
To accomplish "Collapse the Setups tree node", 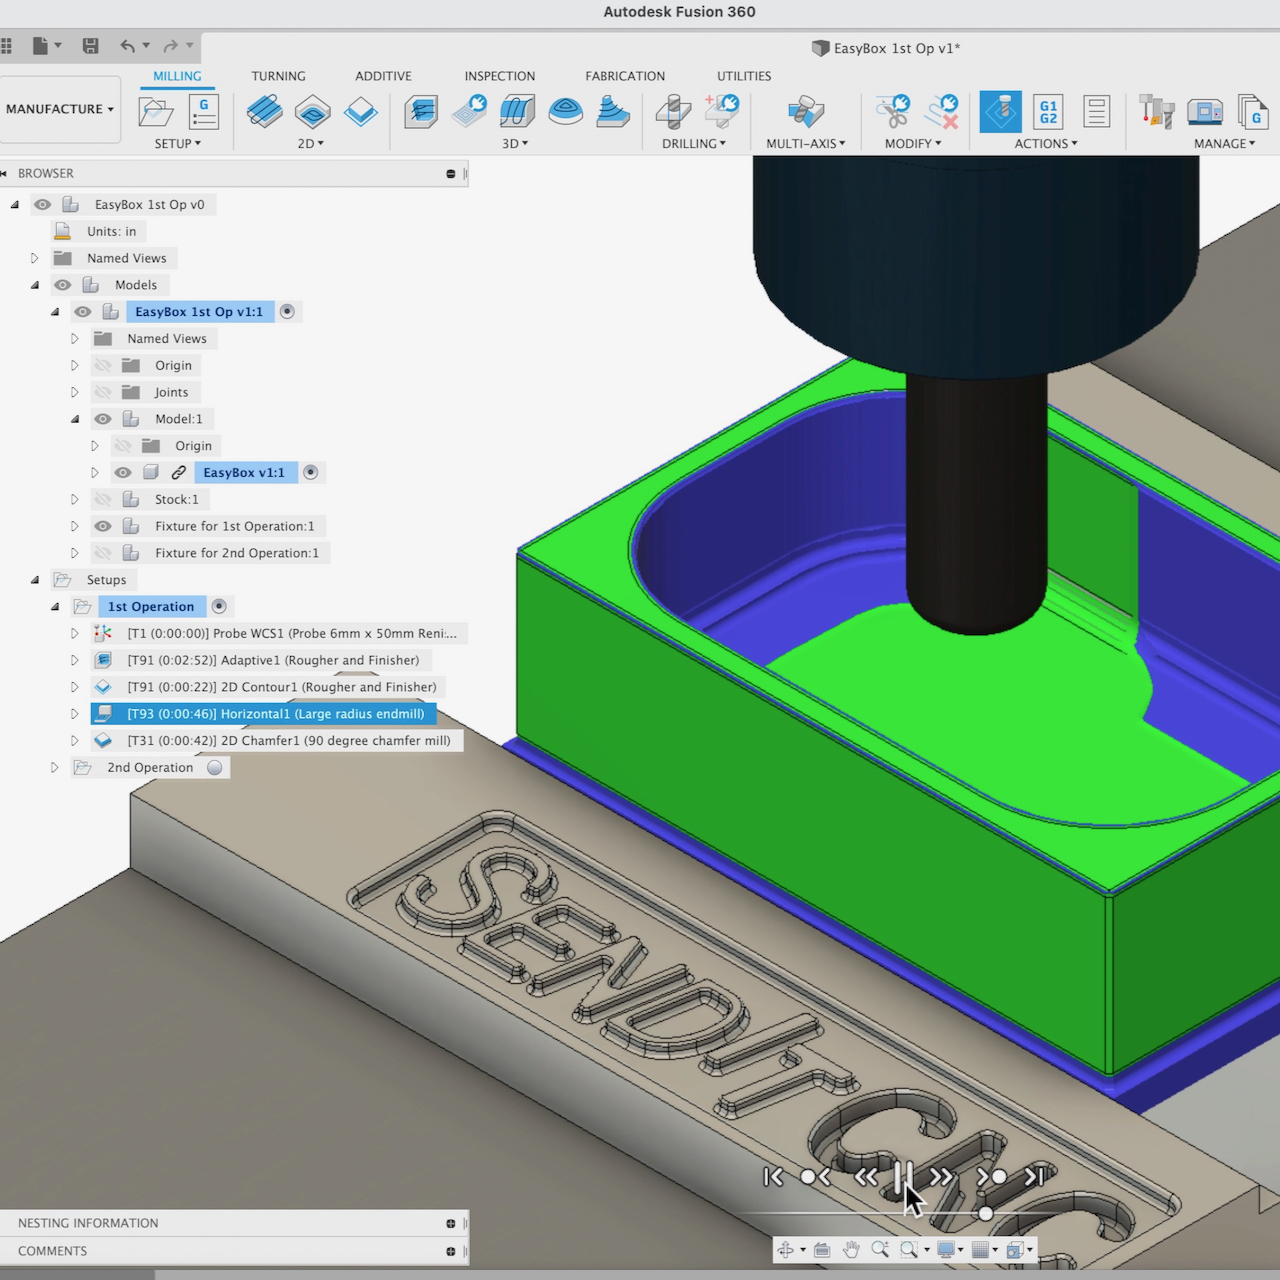I will pyautogui.click(x=35, y=580).
